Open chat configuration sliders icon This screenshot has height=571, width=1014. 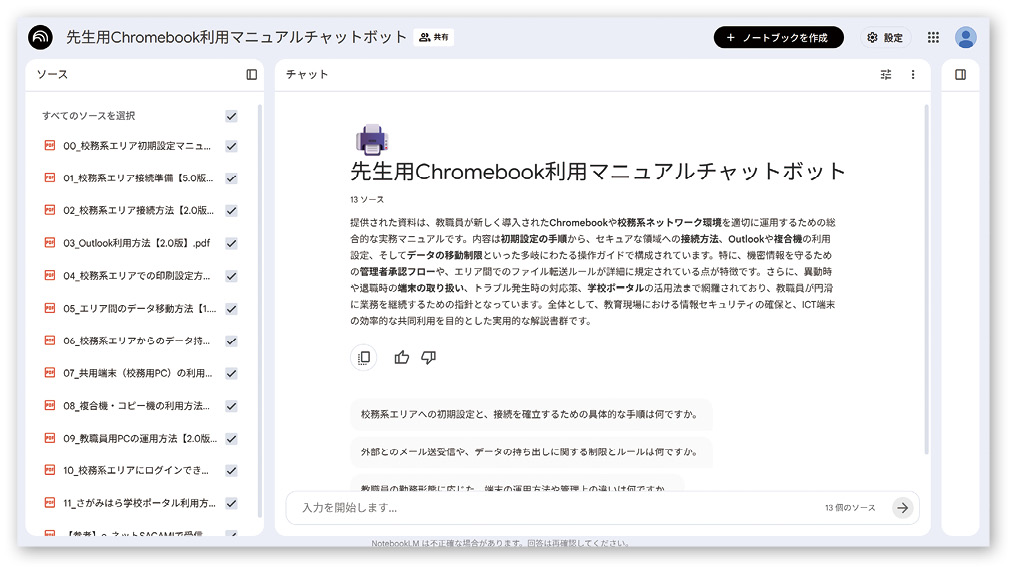[x=886, y=75]
